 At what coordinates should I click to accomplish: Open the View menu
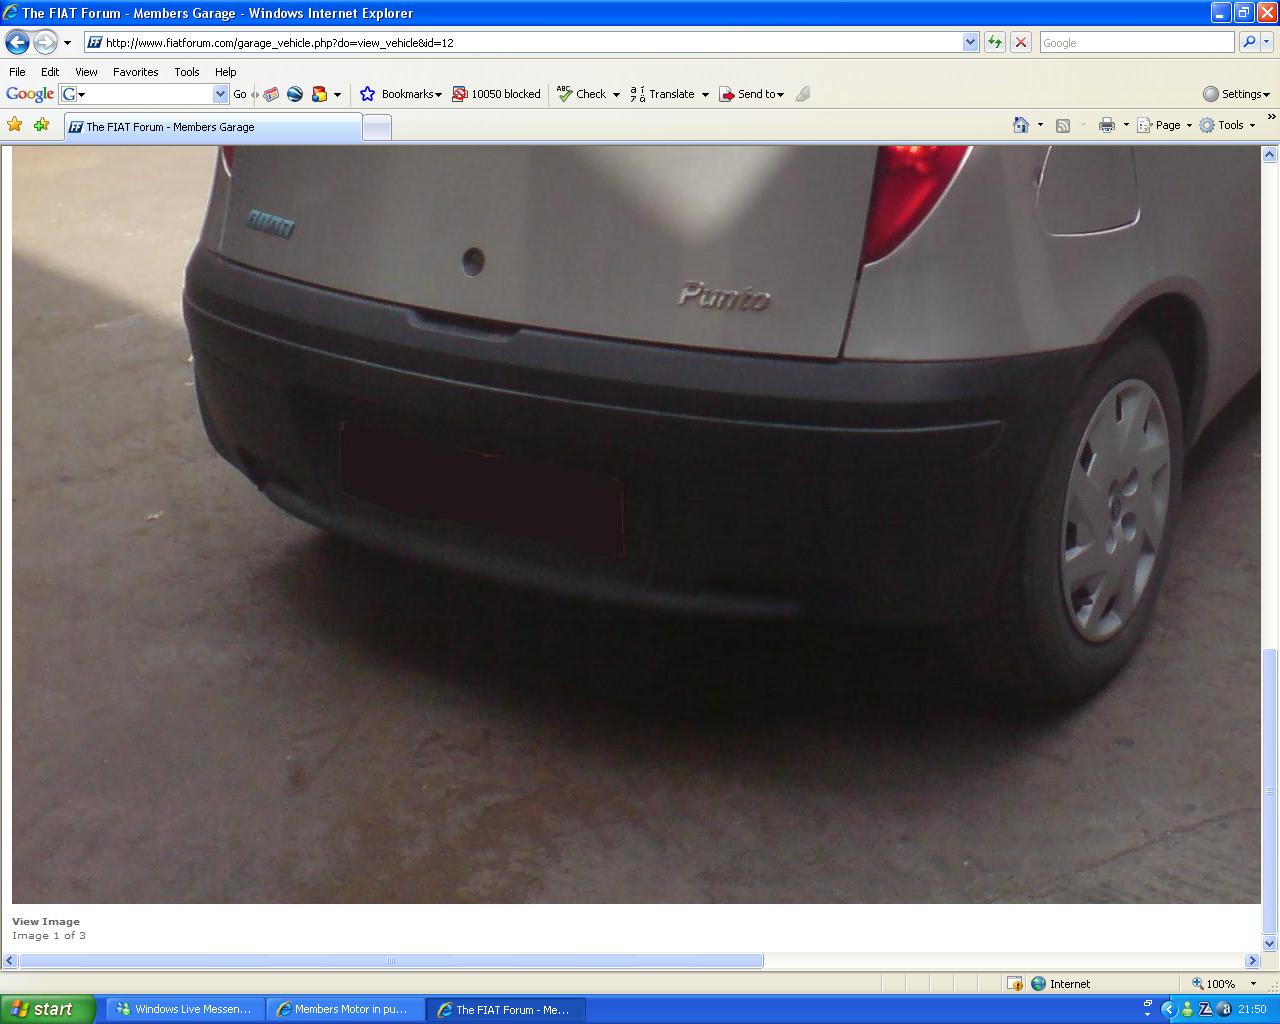pos(86,72)
